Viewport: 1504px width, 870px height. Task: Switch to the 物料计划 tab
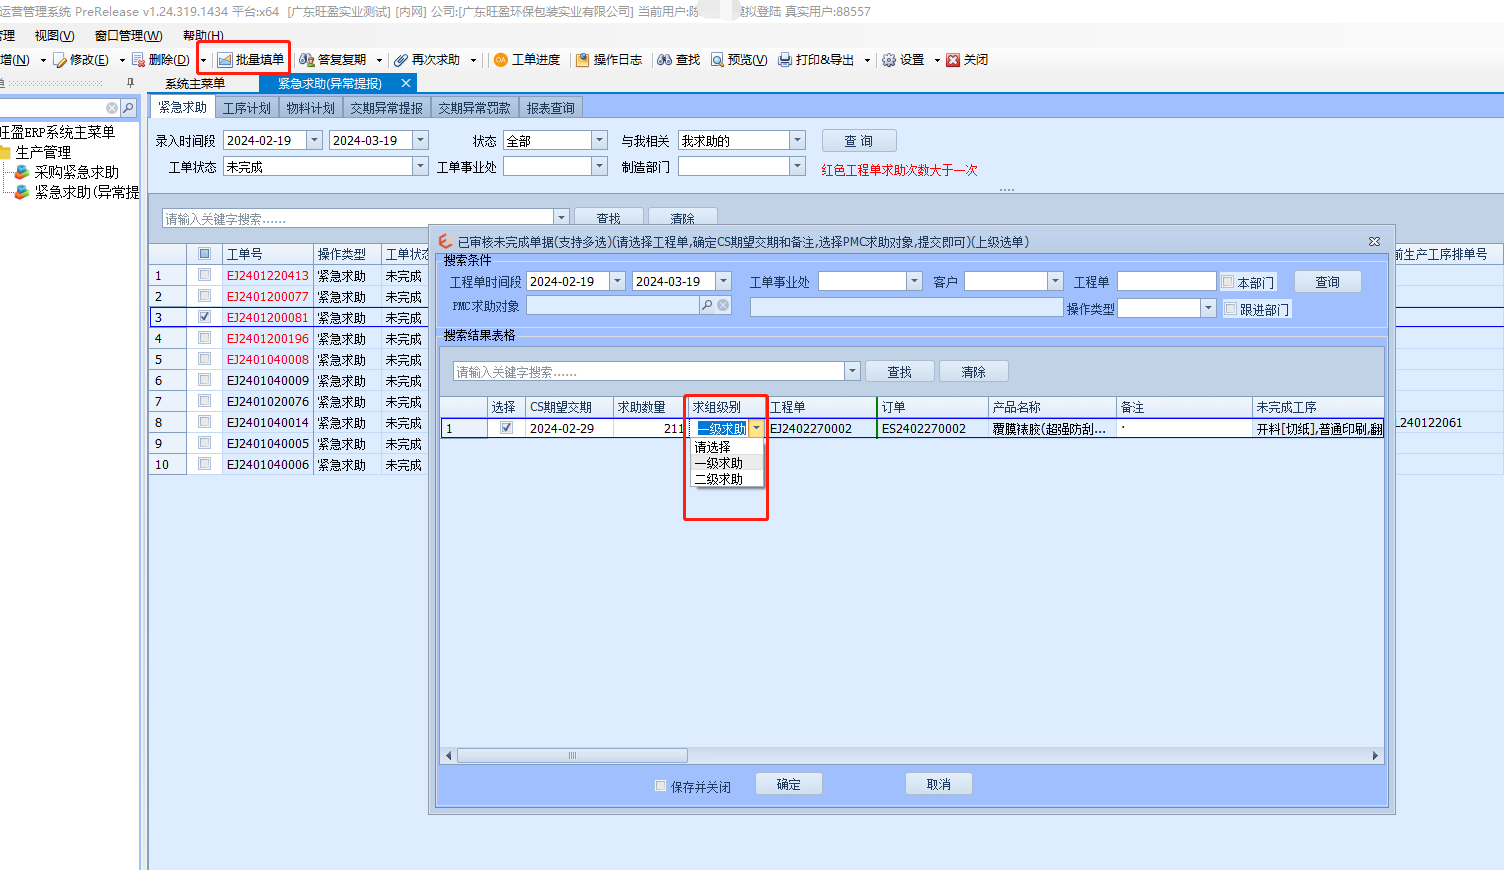[311, 108]
